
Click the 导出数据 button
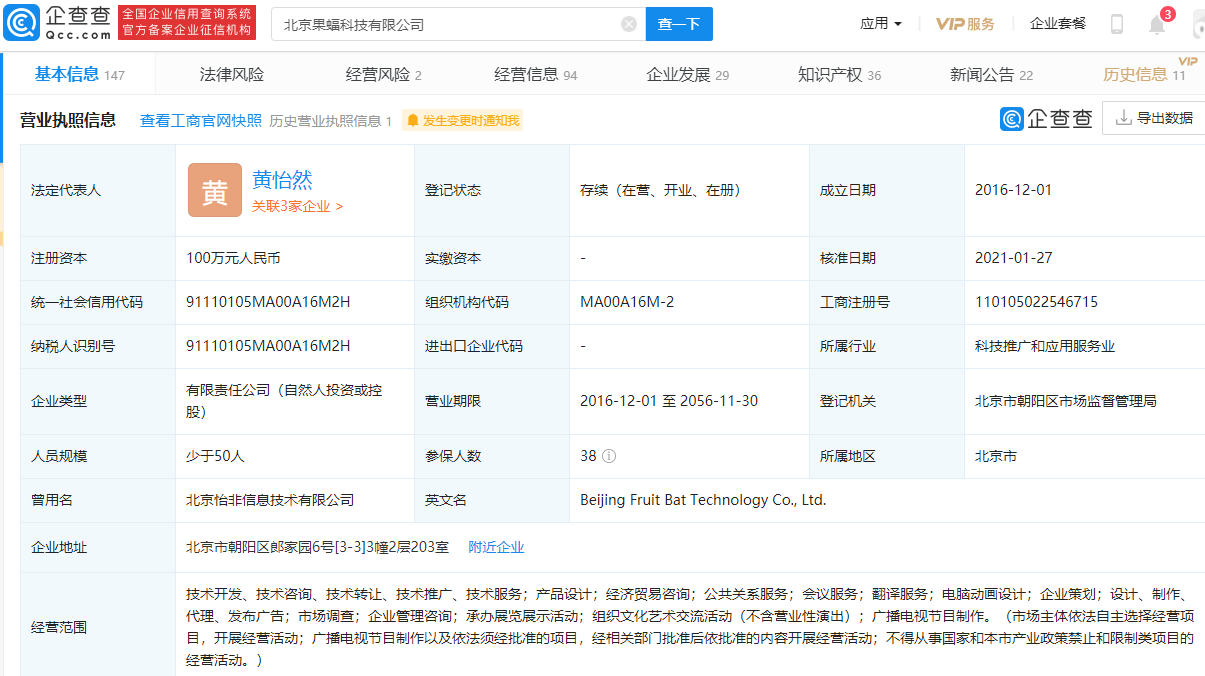pyautogui.click(x=1154, y=118)
